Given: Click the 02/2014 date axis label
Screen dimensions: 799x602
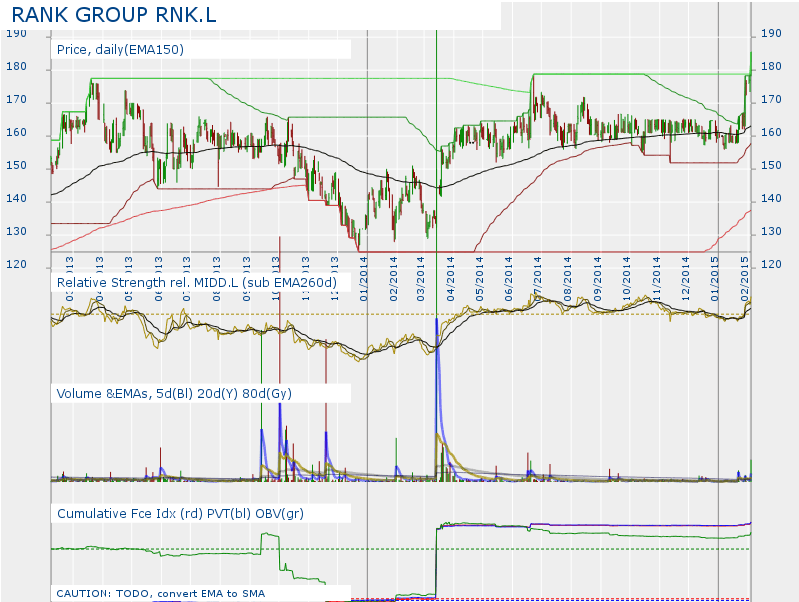Looking at the screenshot, I should pos(393,279).
